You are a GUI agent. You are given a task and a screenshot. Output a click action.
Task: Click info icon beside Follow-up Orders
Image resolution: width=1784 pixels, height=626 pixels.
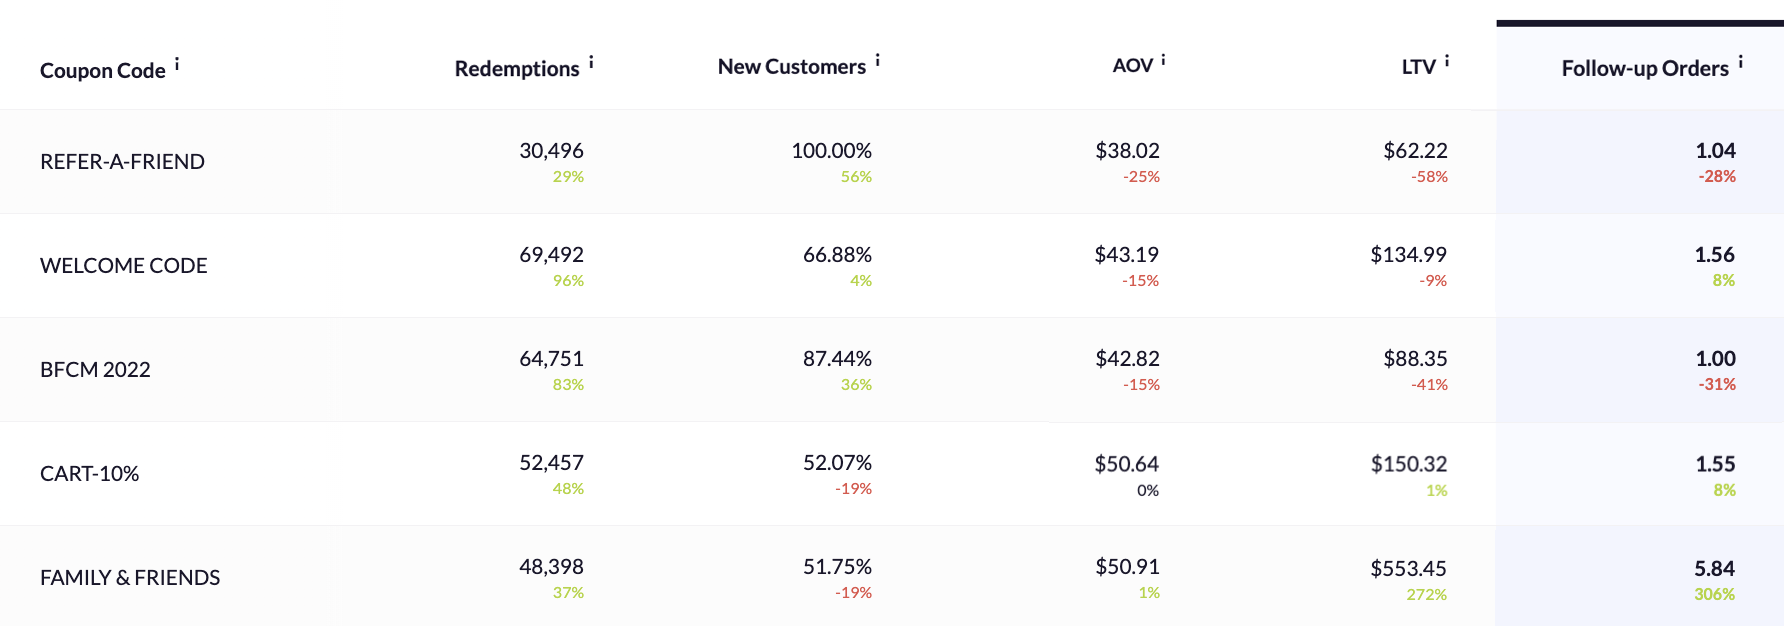pos(1740,62)
